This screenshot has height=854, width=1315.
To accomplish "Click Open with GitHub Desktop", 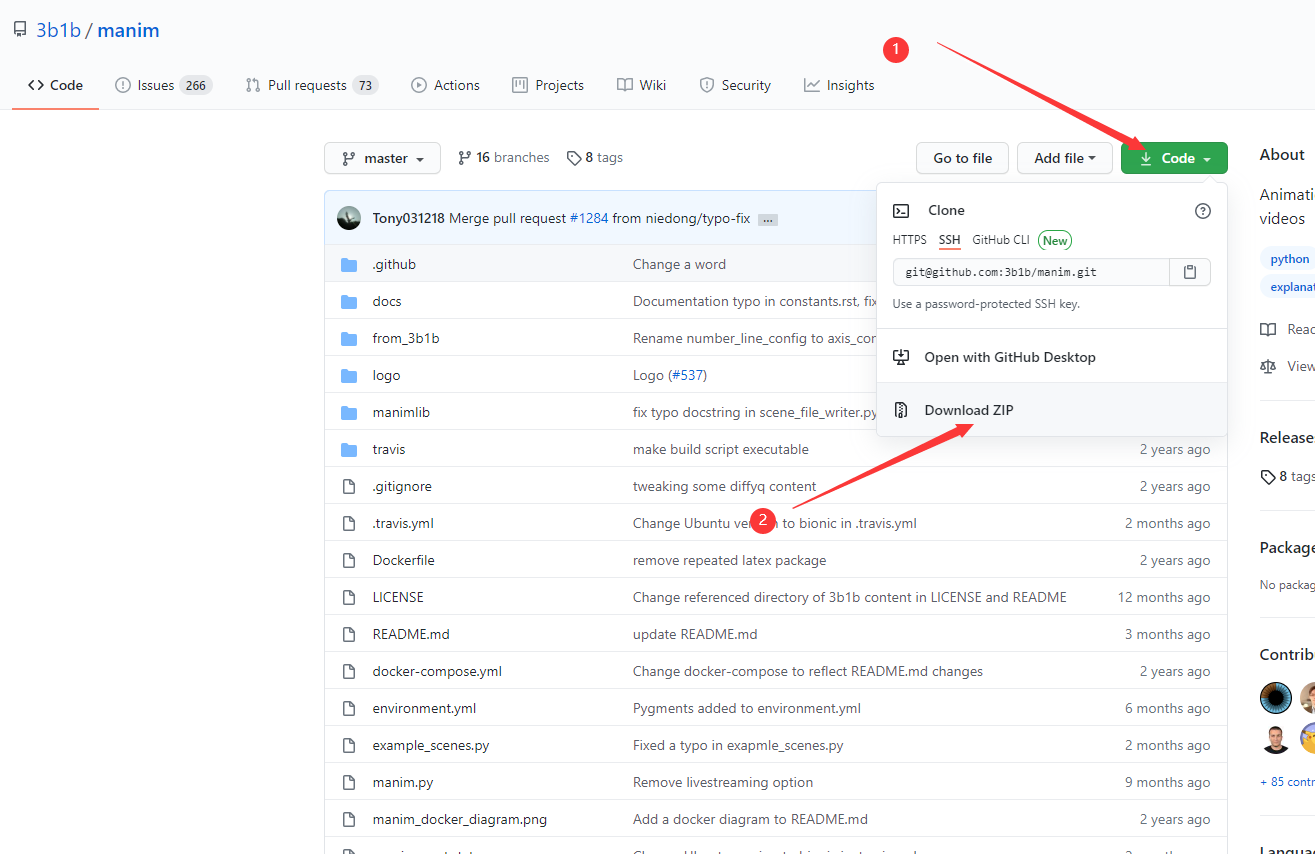I will point(1010,357).
